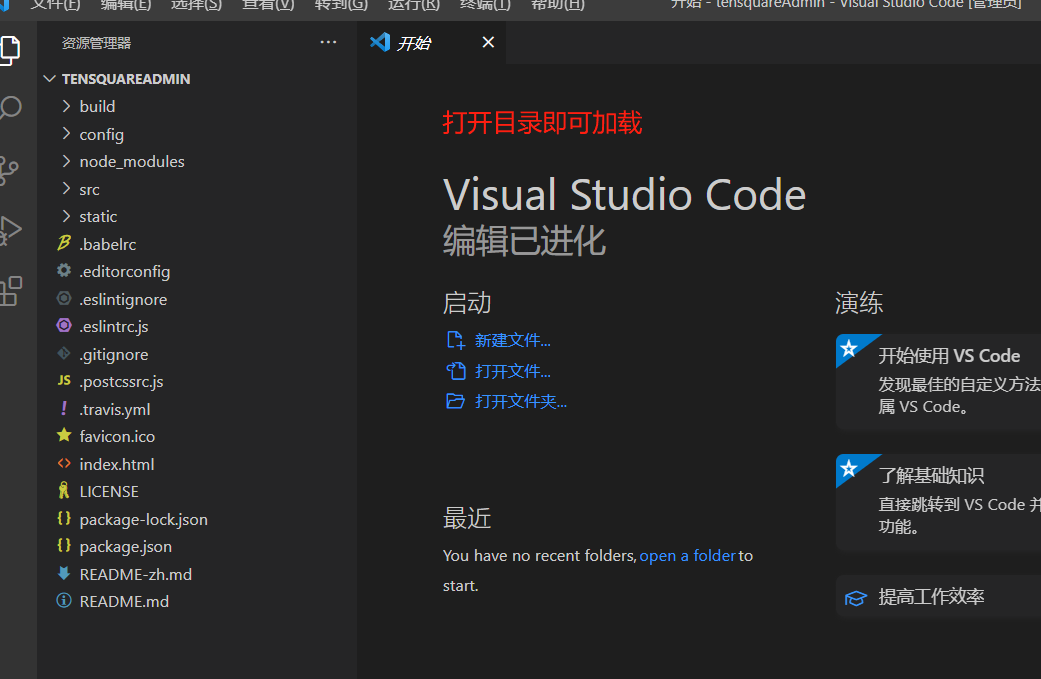This screenshot has height=679, width=1041.
Task: Expand the node_modules folder
Action: pyautogui.click(x=66, y=161)
